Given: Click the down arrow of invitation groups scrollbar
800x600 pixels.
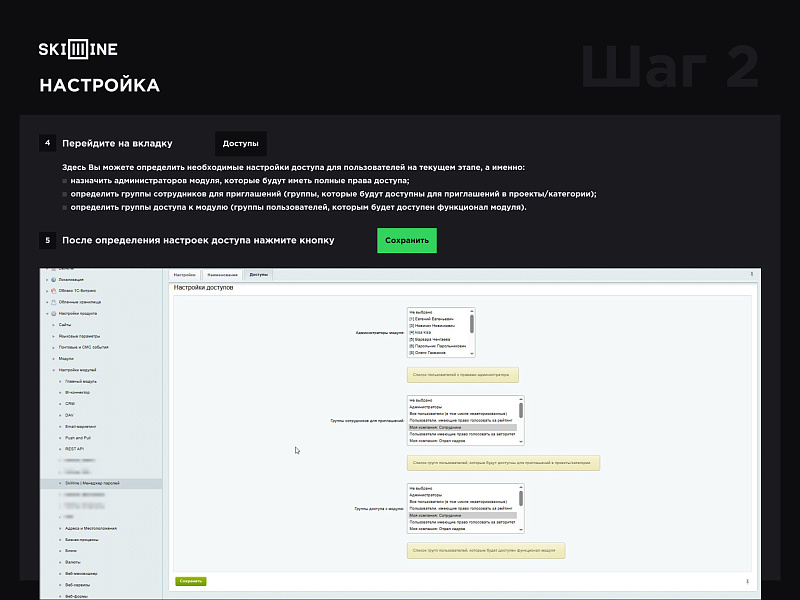Looking at the screenshot, I should [x=521, y=442].
